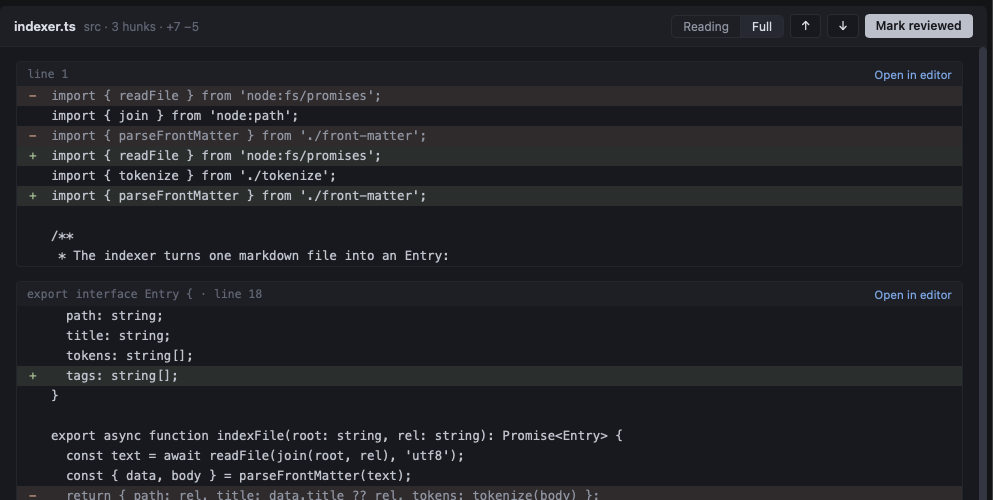Click the 'const text = await readFile' line
Image resolution: width=993 pixels, height=500 pixels.
coord(489,456)
